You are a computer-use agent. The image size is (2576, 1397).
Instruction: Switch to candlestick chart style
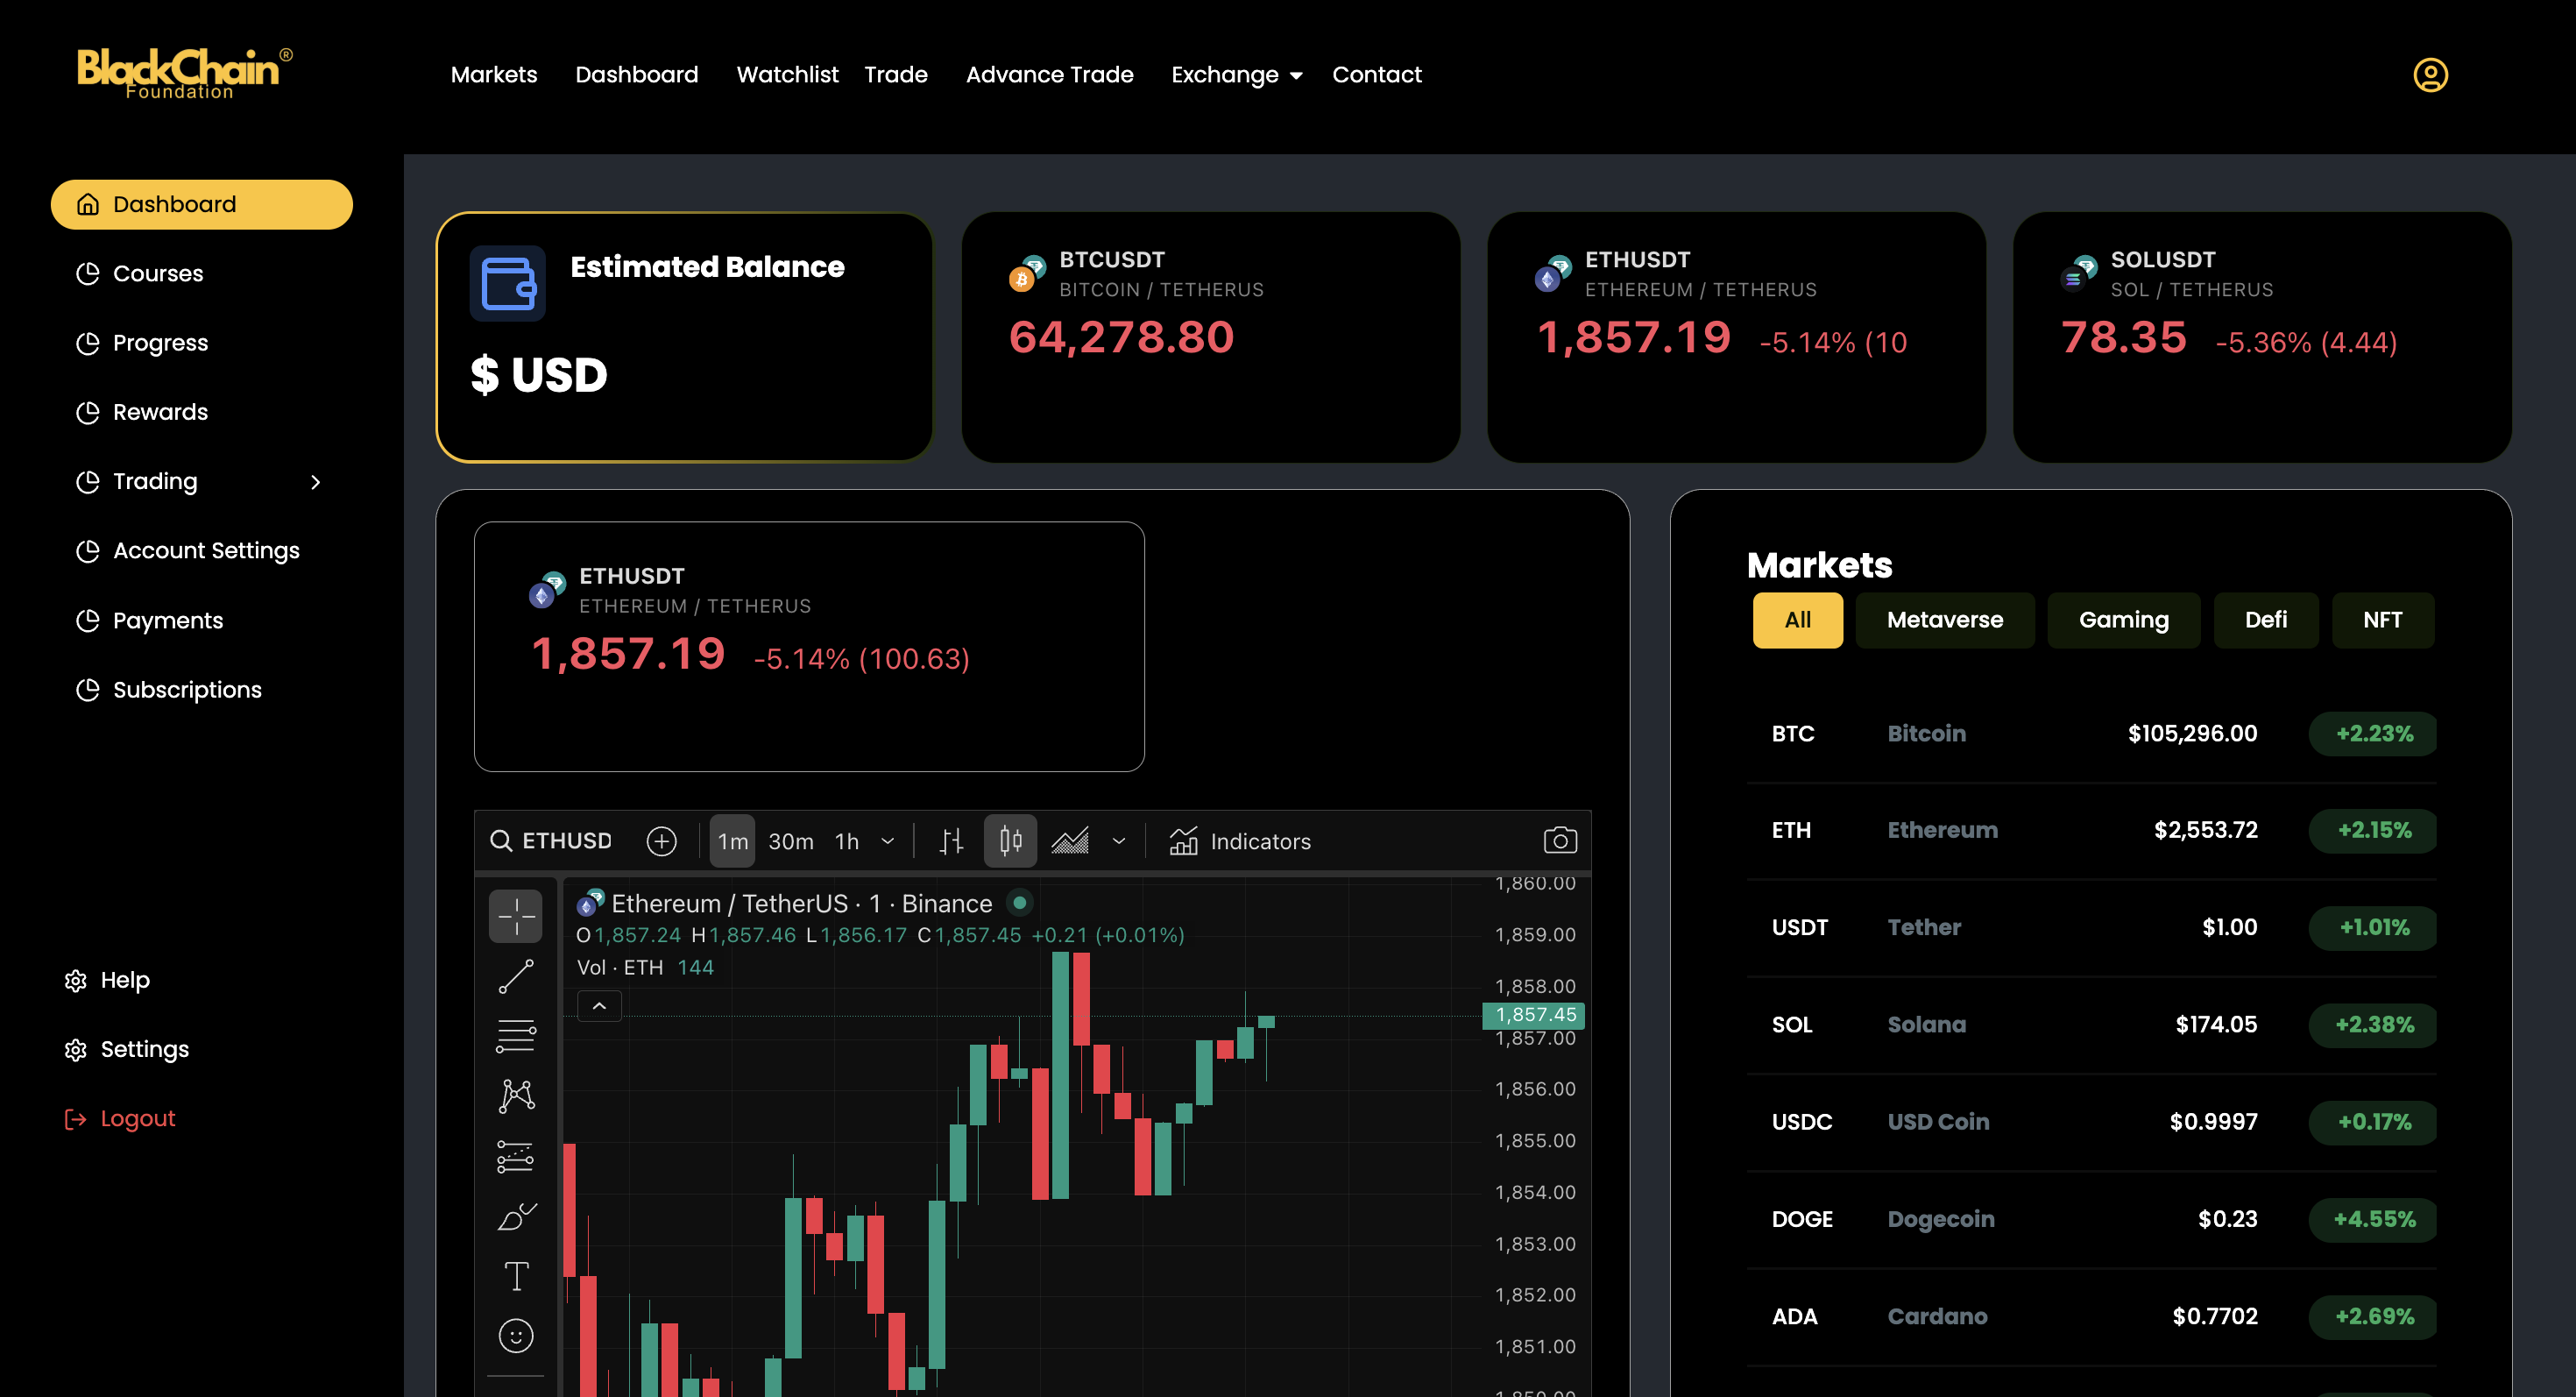[x=1010, y=840]
